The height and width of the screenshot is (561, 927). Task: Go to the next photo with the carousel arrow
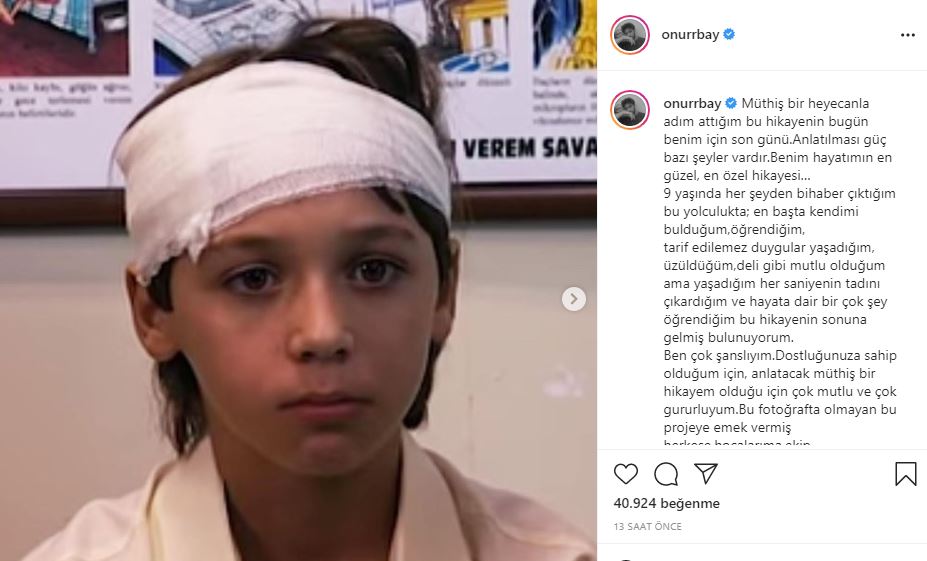pyautogui.click(x=573, y=299)
